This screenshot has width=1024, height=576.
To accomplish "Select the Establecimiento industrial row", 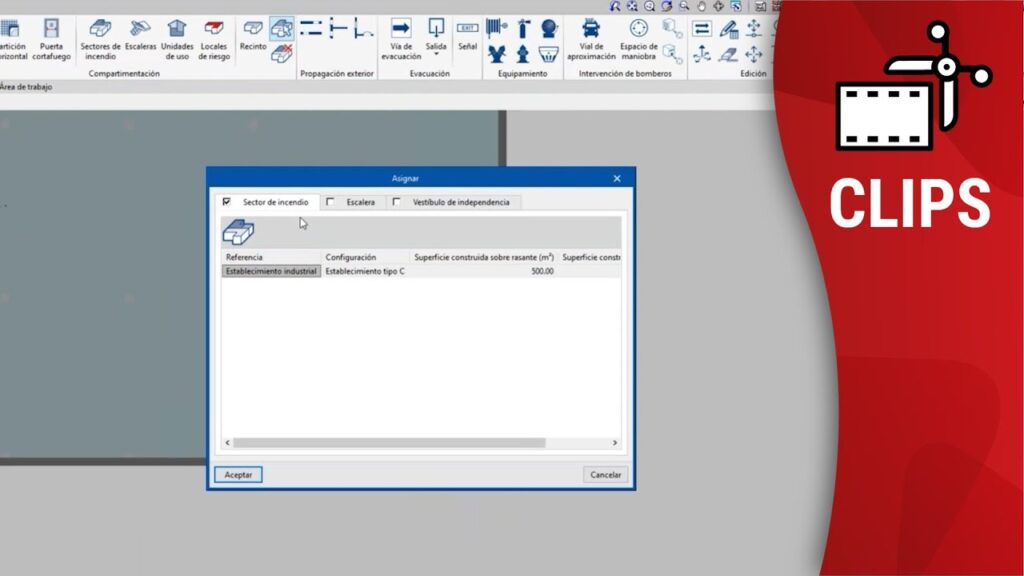I will coord(271,271).
